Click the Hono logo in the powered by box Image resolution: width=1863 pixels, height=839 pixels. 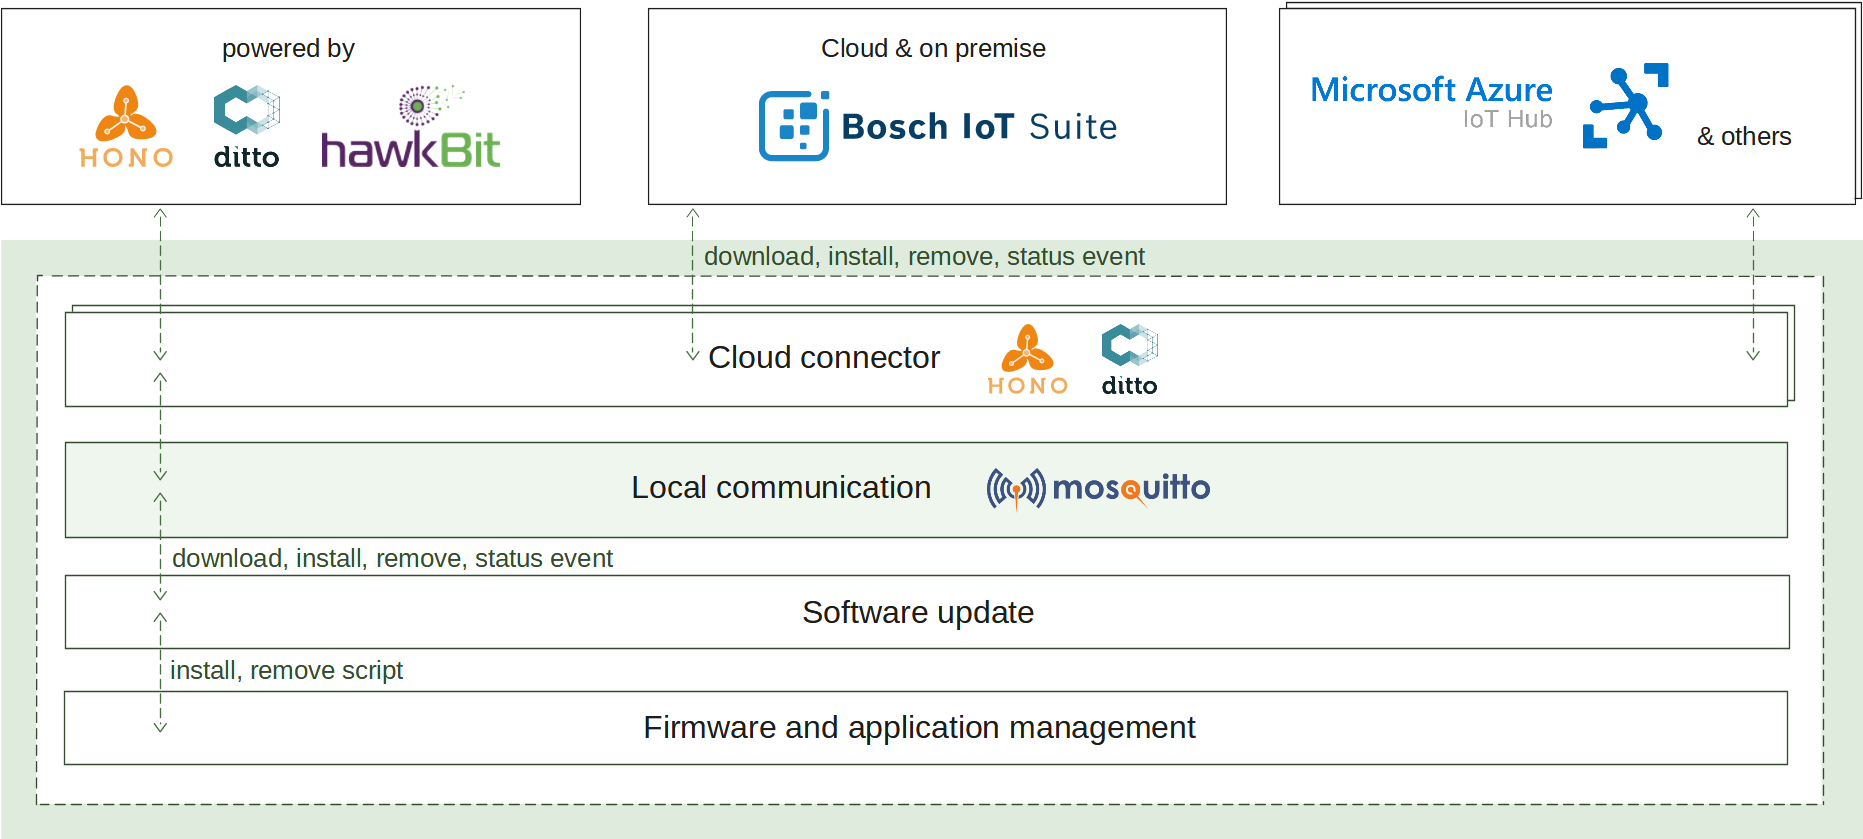click(x=126, y=127)
